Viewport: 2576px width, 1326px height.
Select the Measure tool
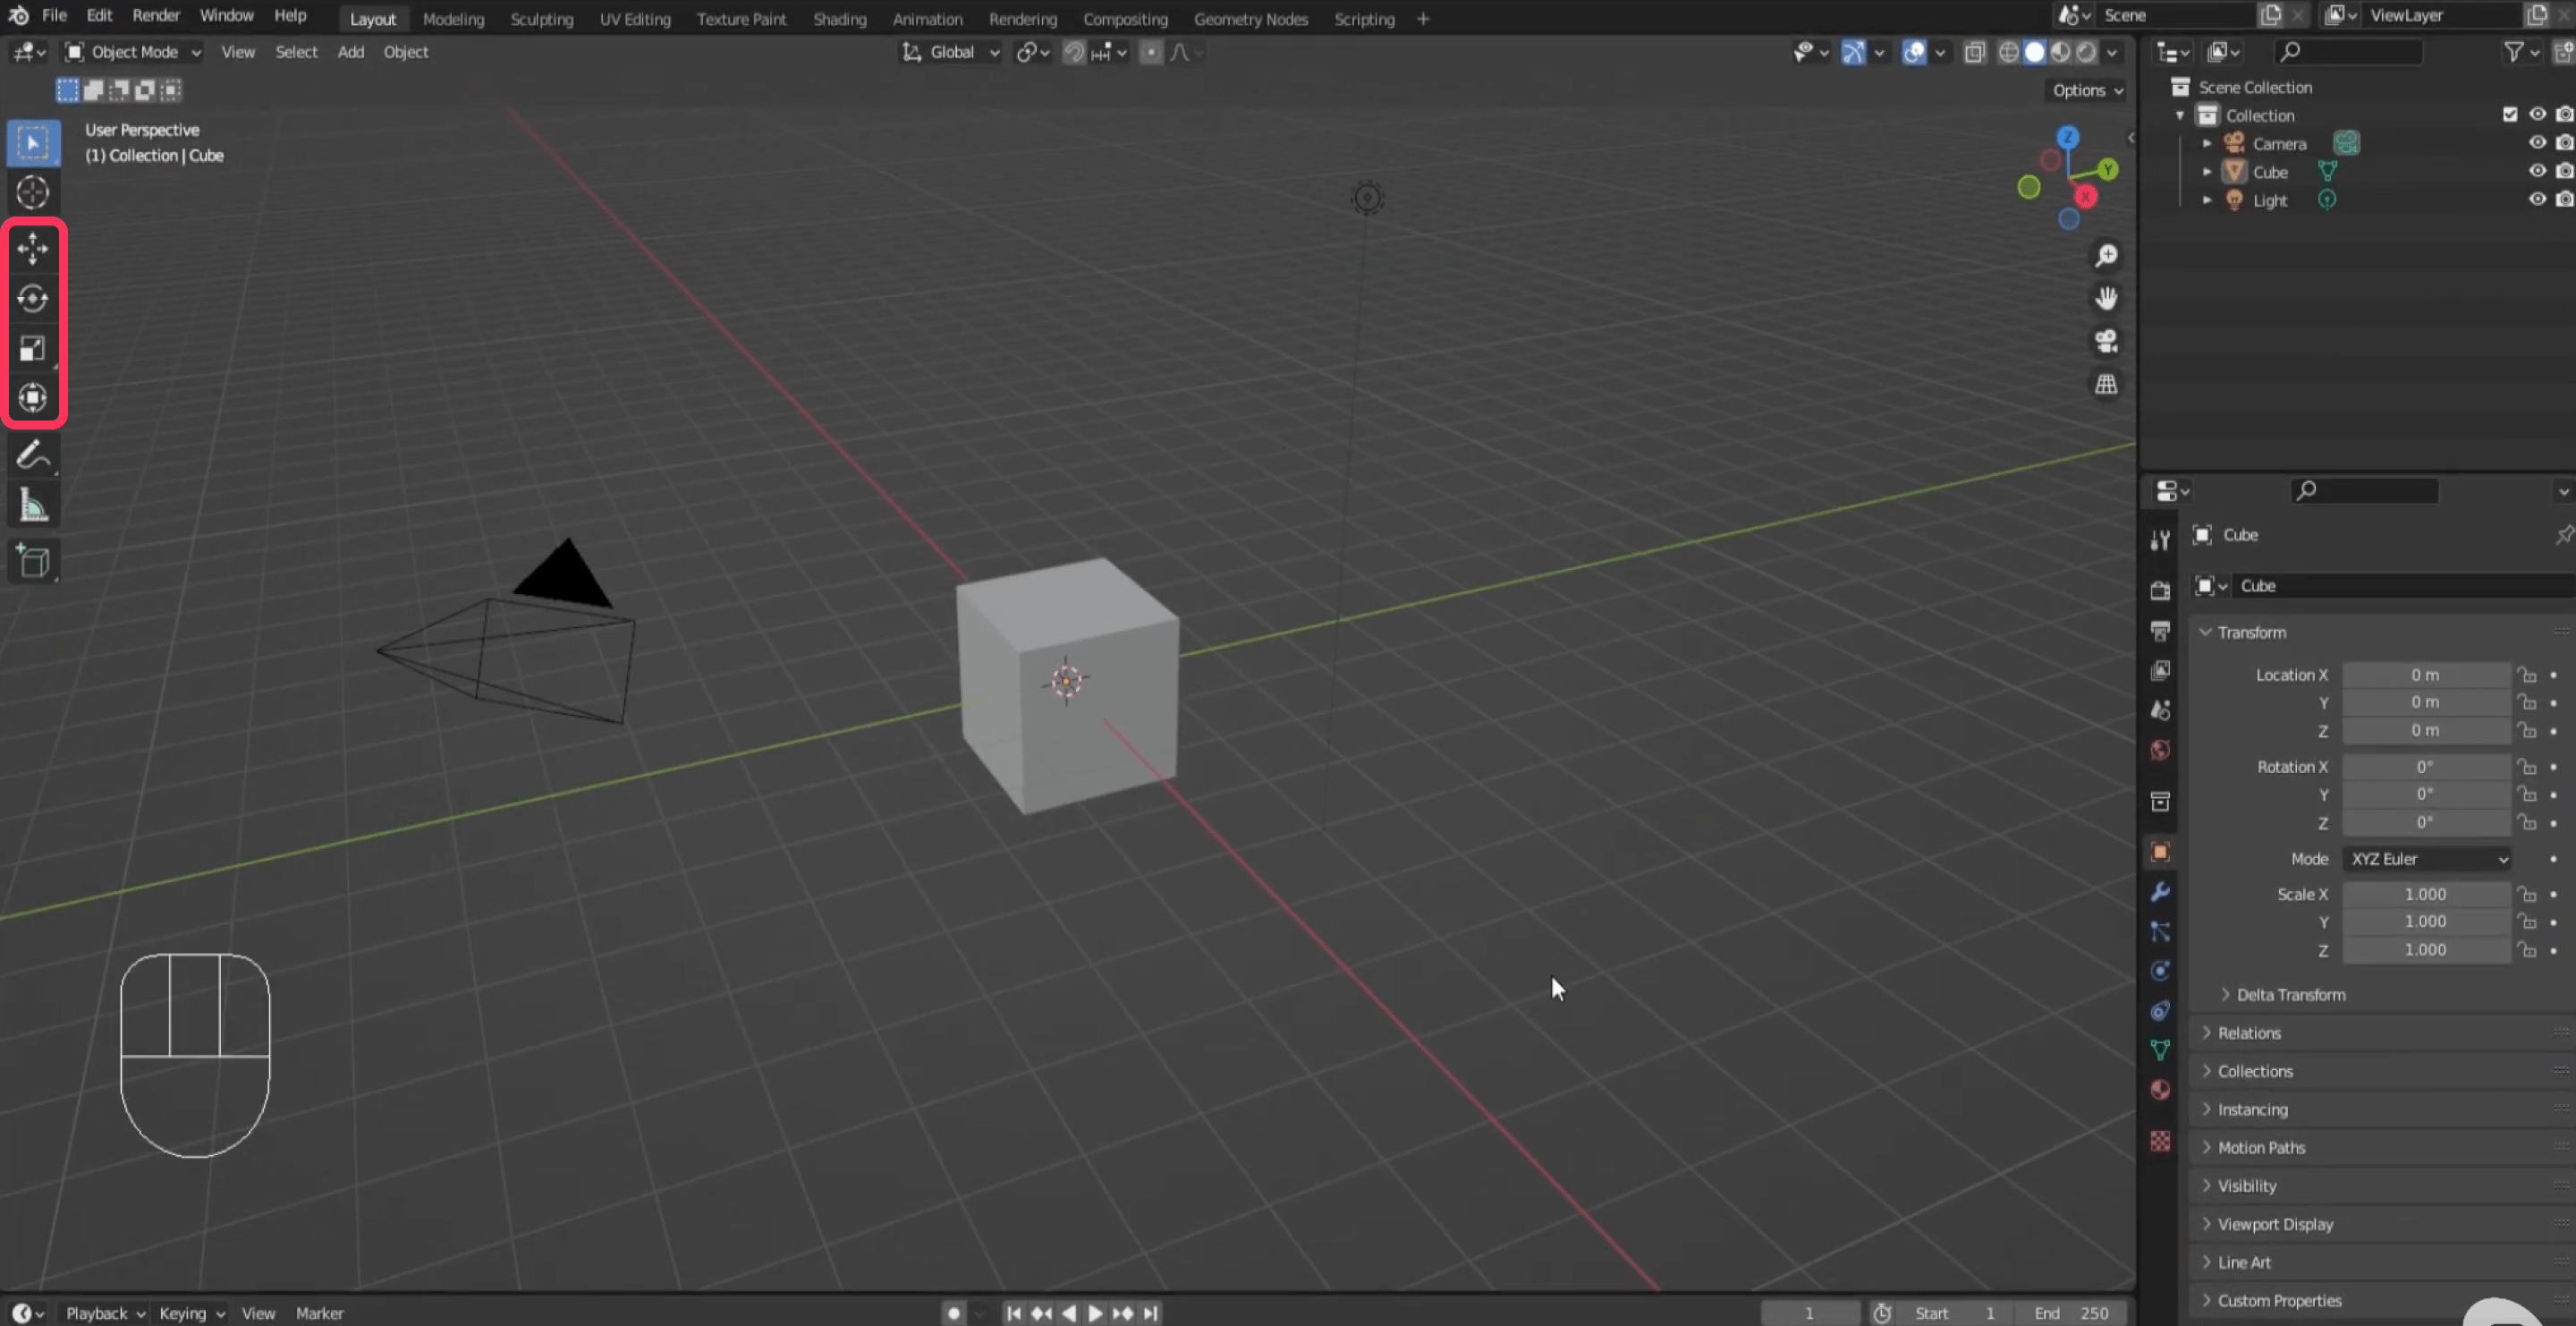(x=33, y=504)
